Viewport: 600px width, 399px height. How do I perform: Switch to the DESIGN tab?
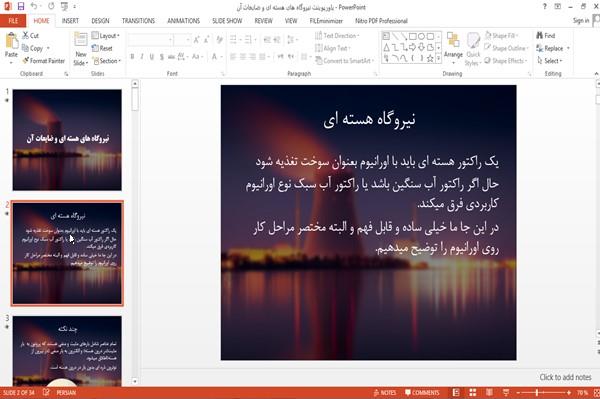[100, 21]
